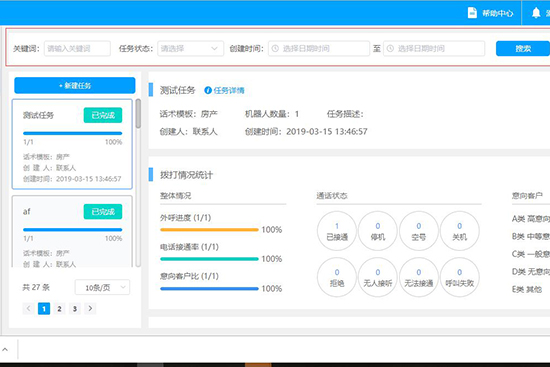
Task: Click the B类 intent customer row
Action: point(531,236)
